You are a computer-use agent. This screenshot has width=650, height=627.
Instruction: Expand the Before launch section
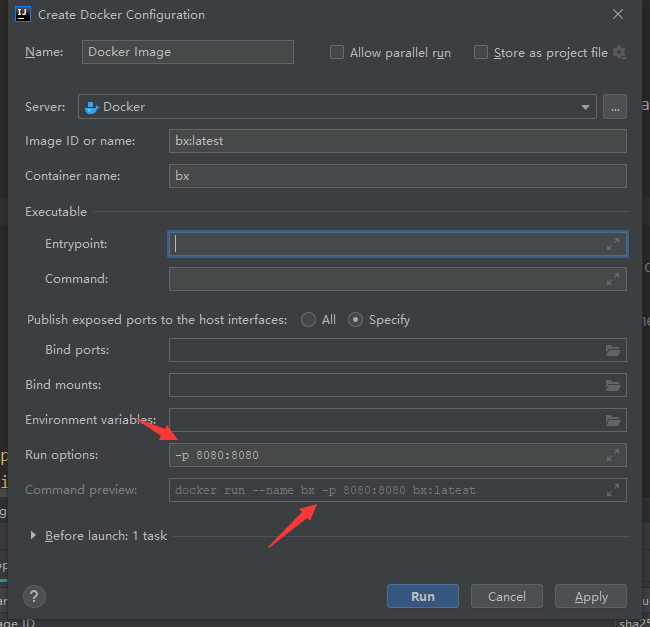(33, 536)
